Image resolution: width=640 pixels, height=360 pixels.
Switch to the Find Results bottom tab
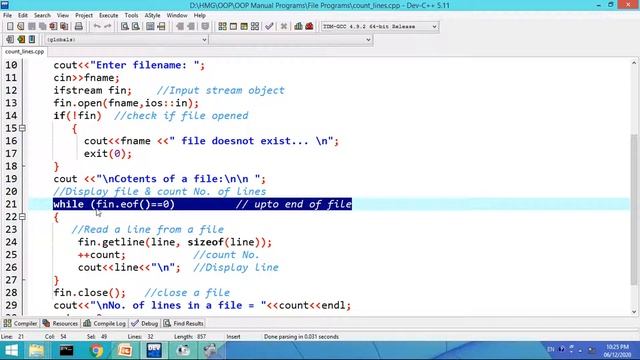tap(183, 323)
